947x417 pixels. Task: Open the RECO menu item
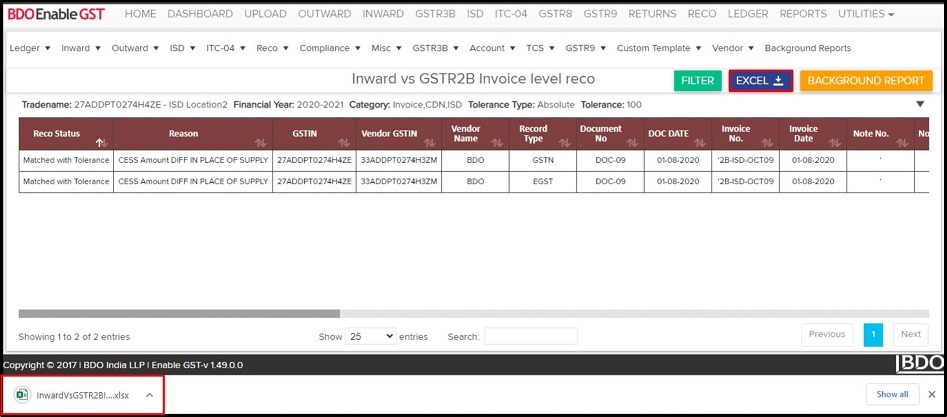click(x=702, y=14)
